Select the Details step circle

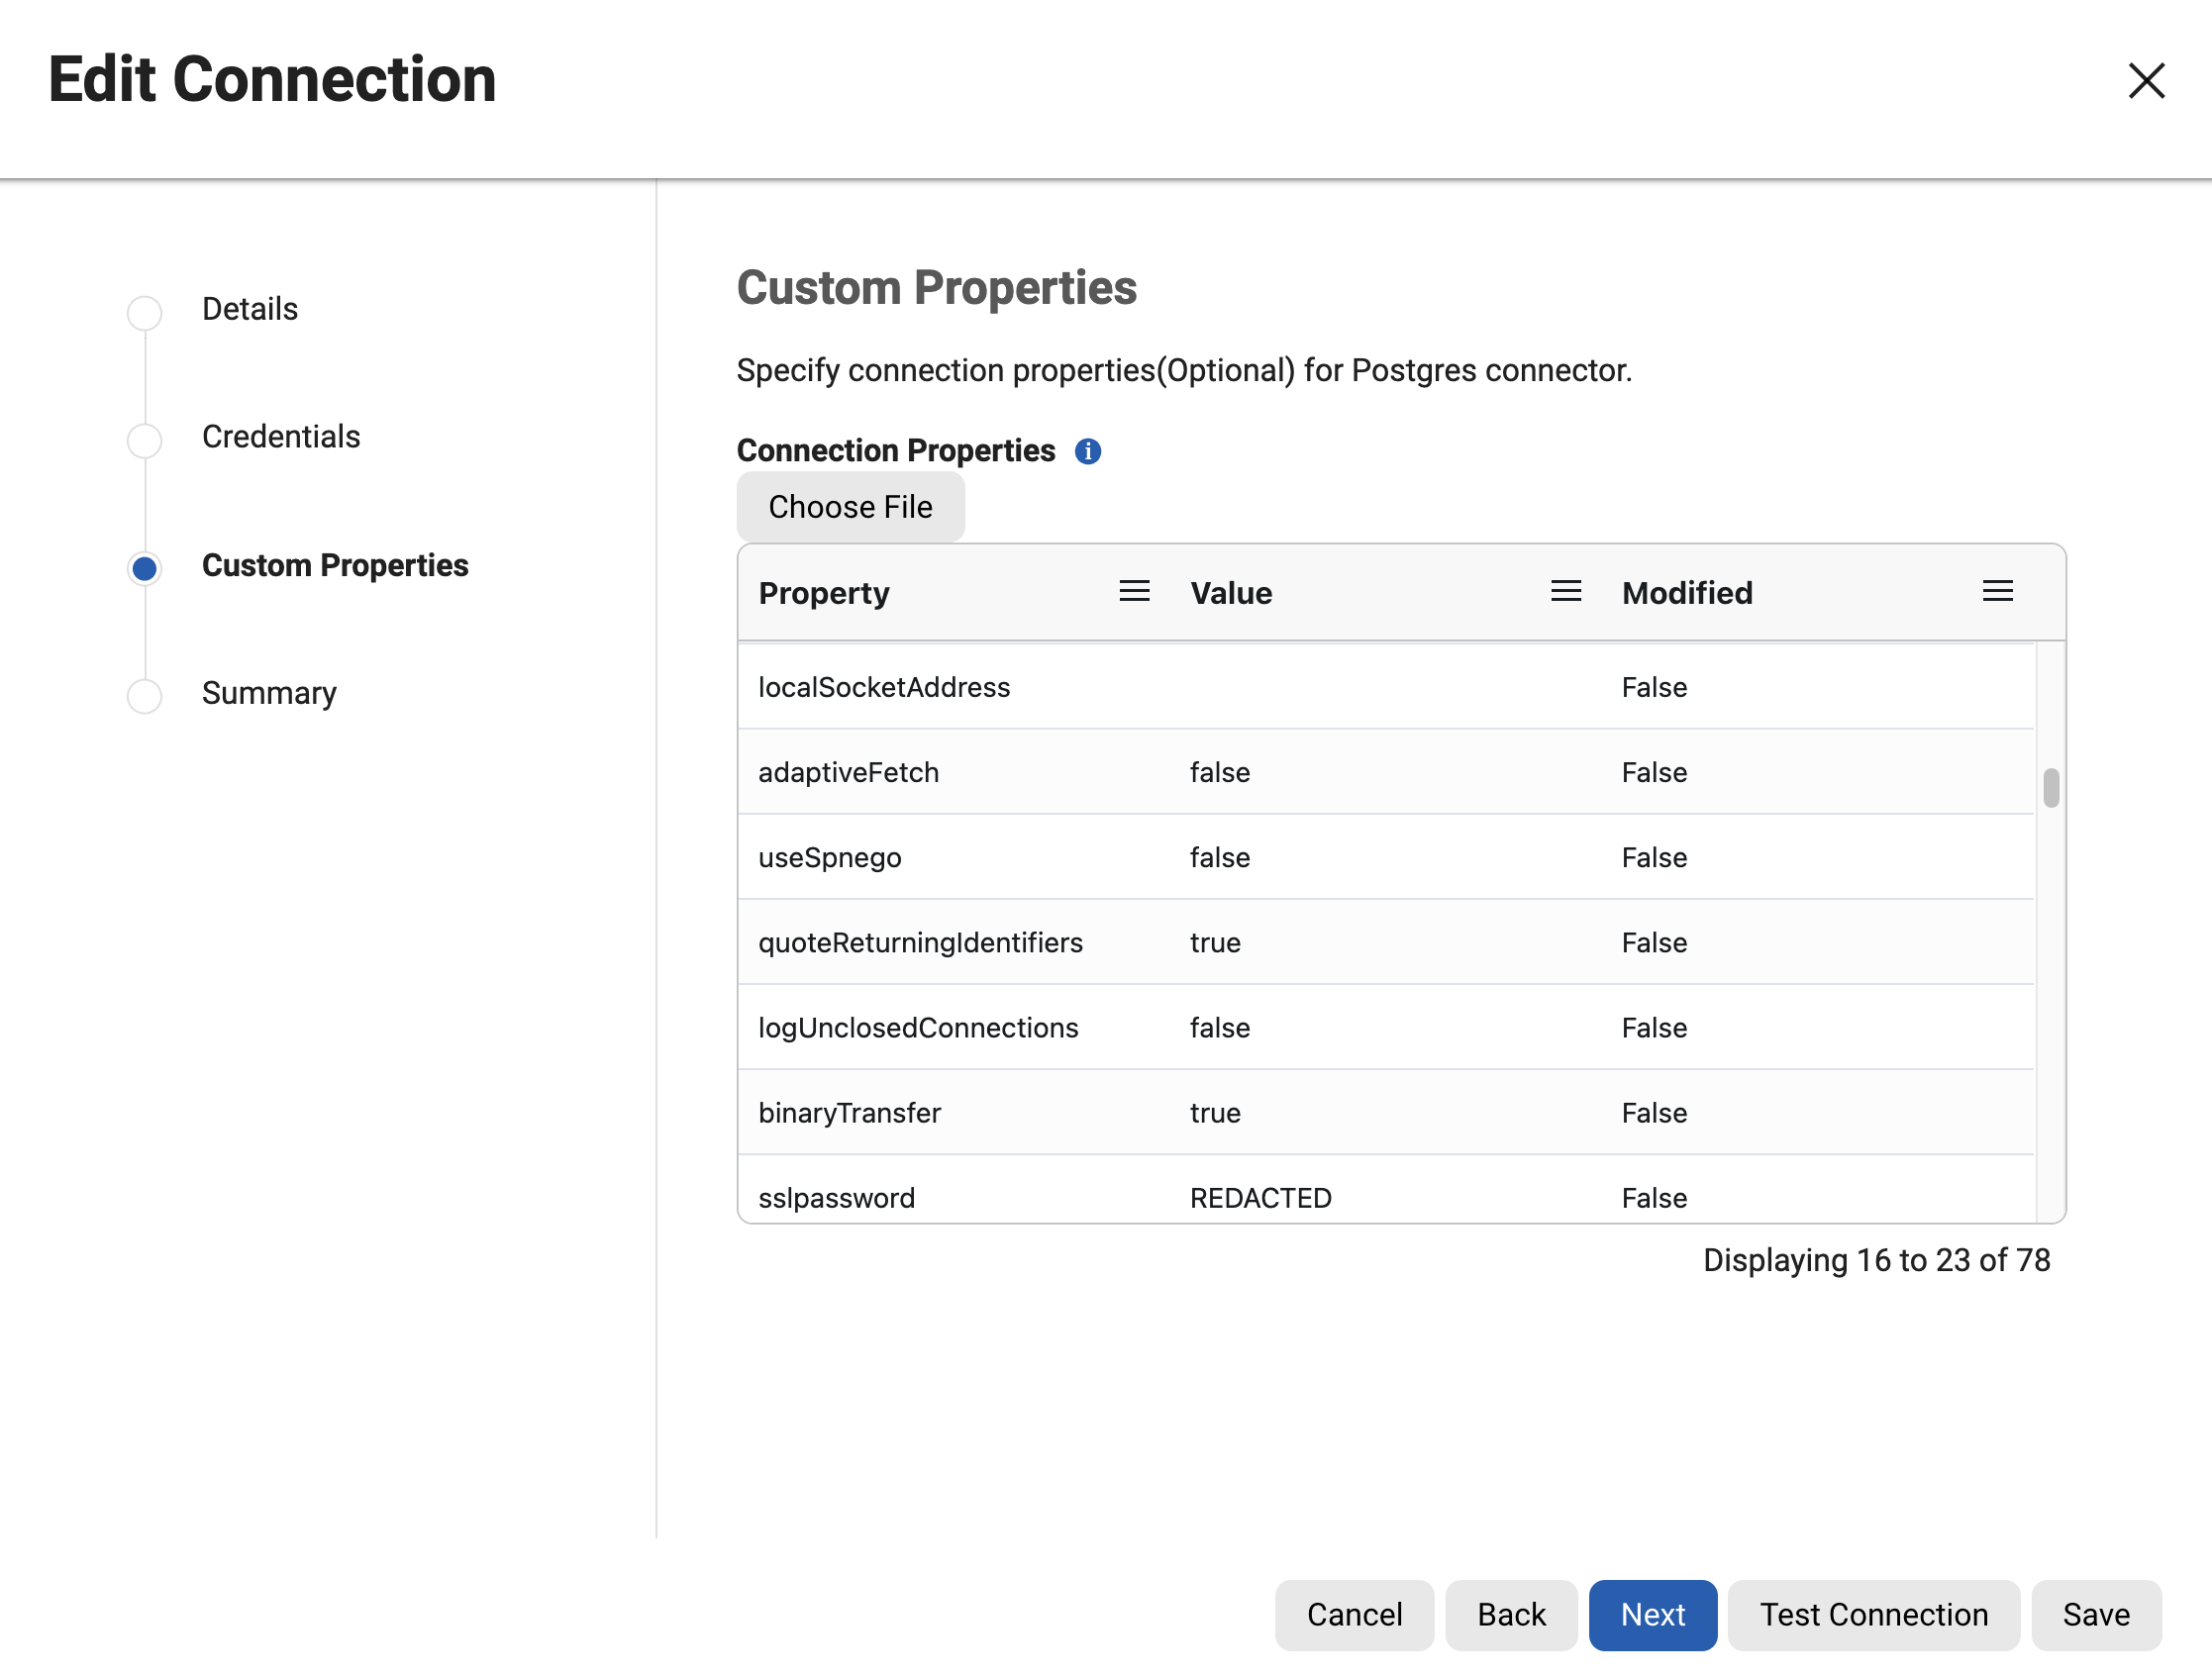(x=145, y=312)
